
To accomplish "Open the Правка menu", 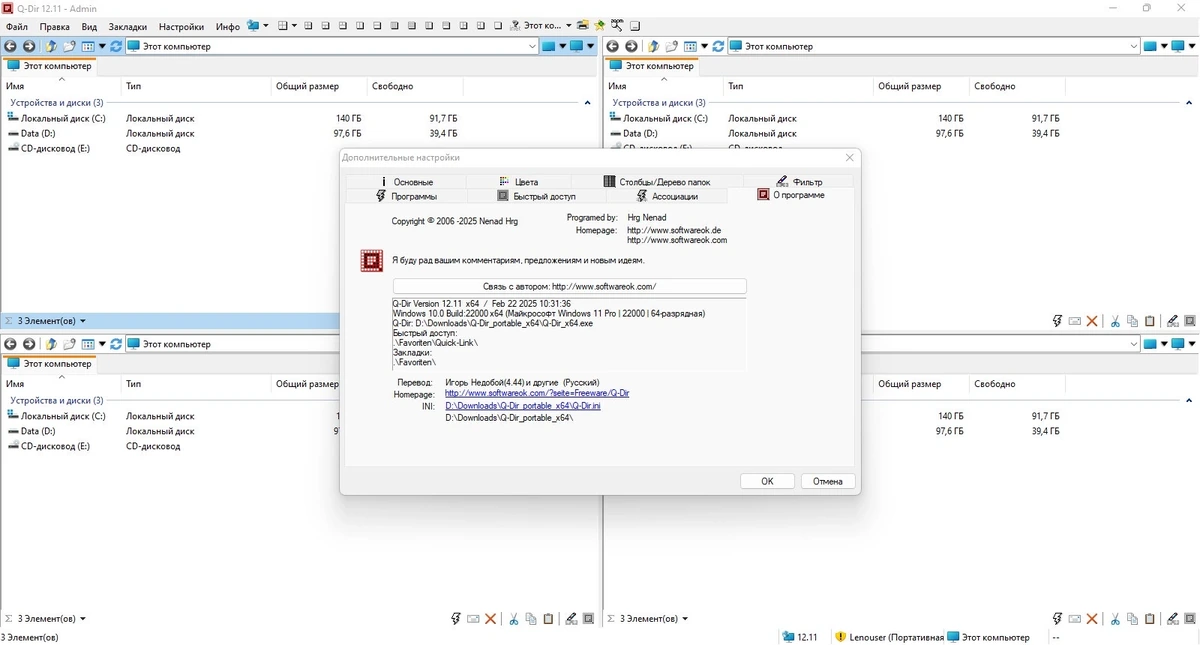I will point(55,26).
